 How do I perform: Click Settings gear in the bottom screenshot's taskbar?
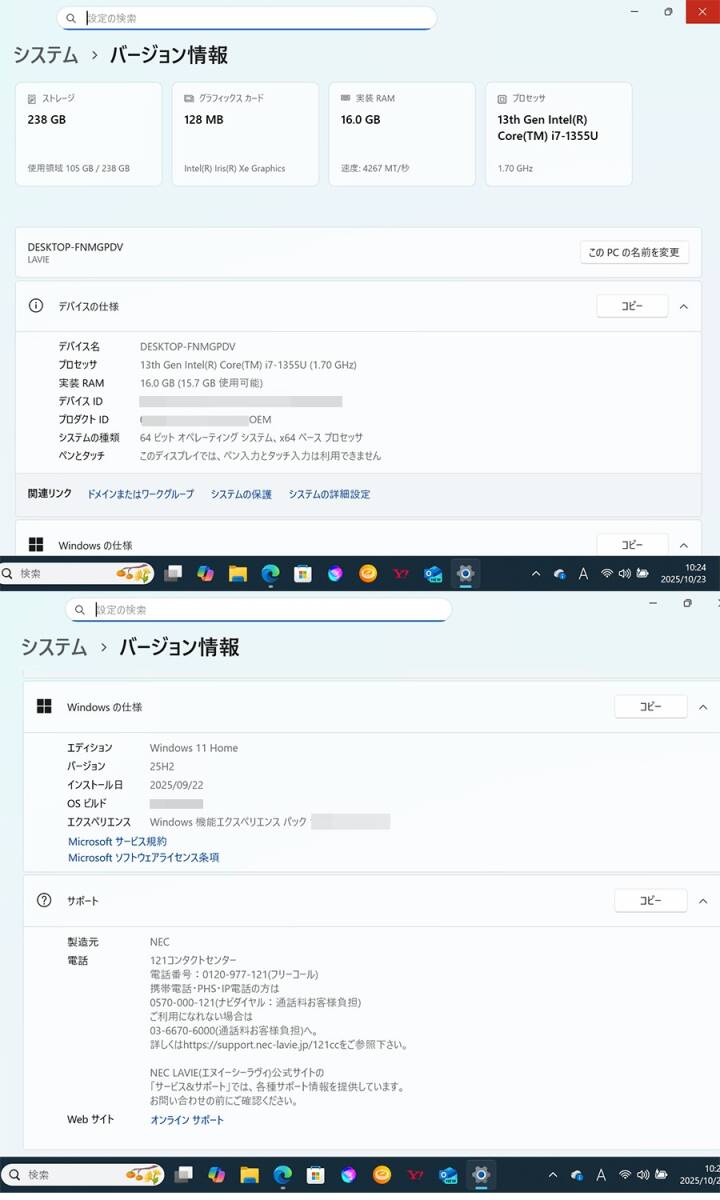tap(481, 1174)
